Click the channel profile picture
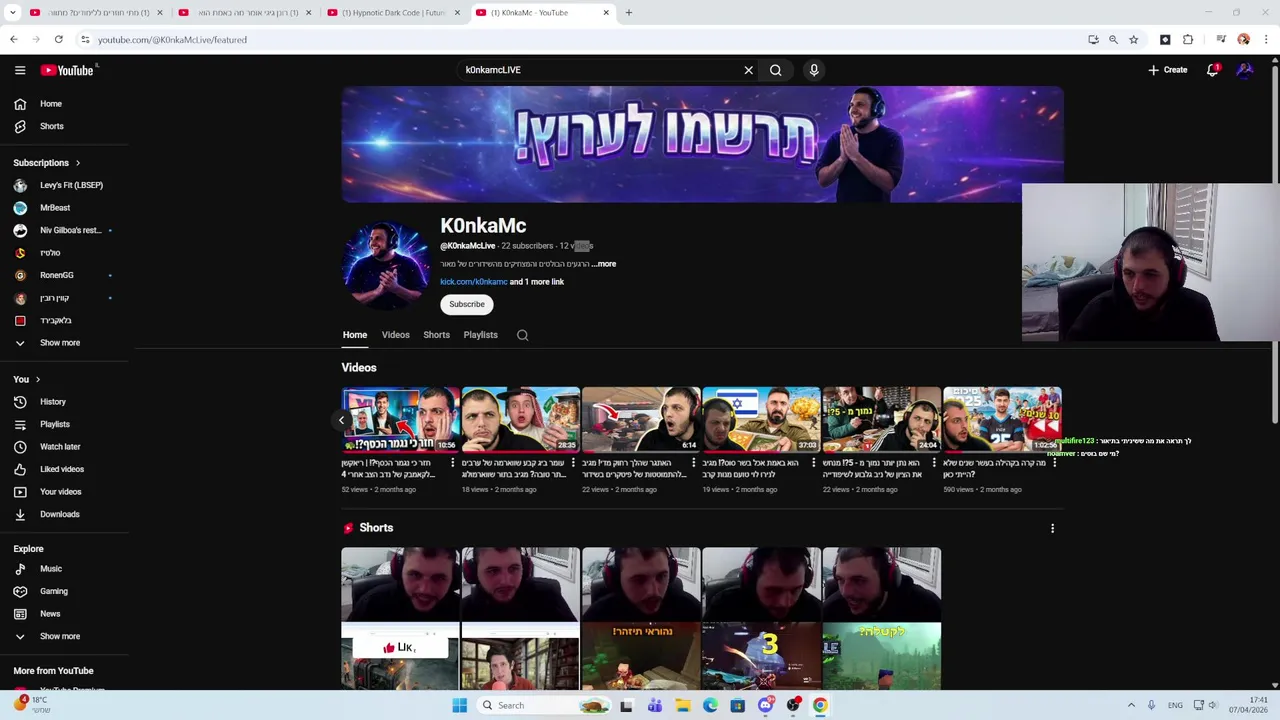 [385, 265]
